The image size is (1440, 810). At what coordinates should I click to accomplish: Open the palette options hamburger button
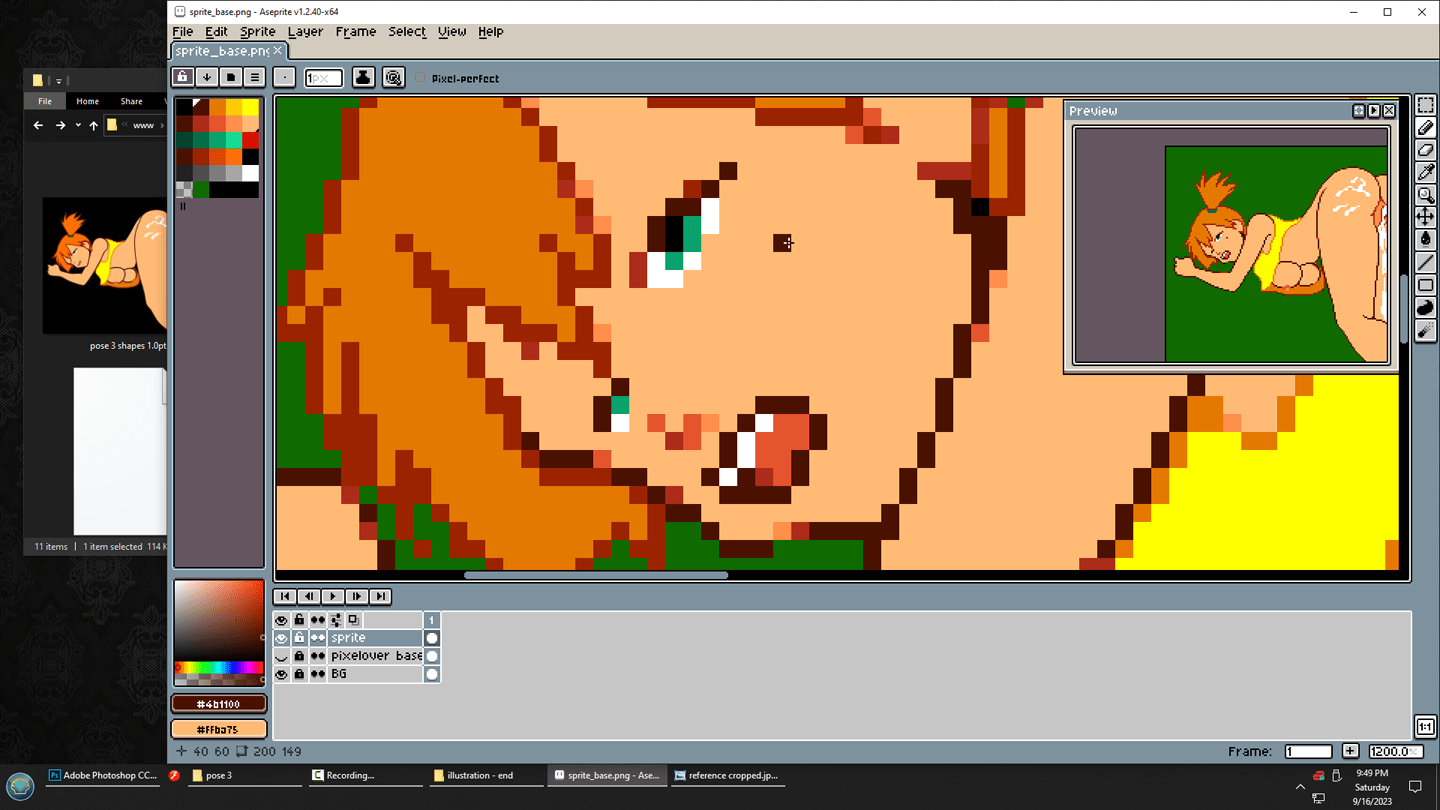point(255,77)
